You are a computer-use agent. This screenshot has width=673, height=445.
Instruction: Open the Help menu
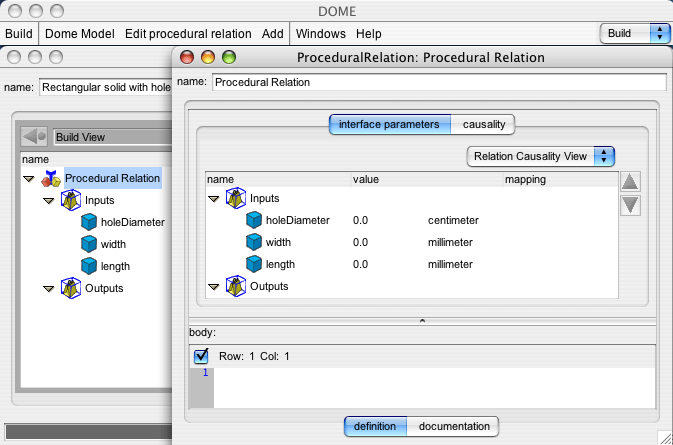(x=369, y=33)
